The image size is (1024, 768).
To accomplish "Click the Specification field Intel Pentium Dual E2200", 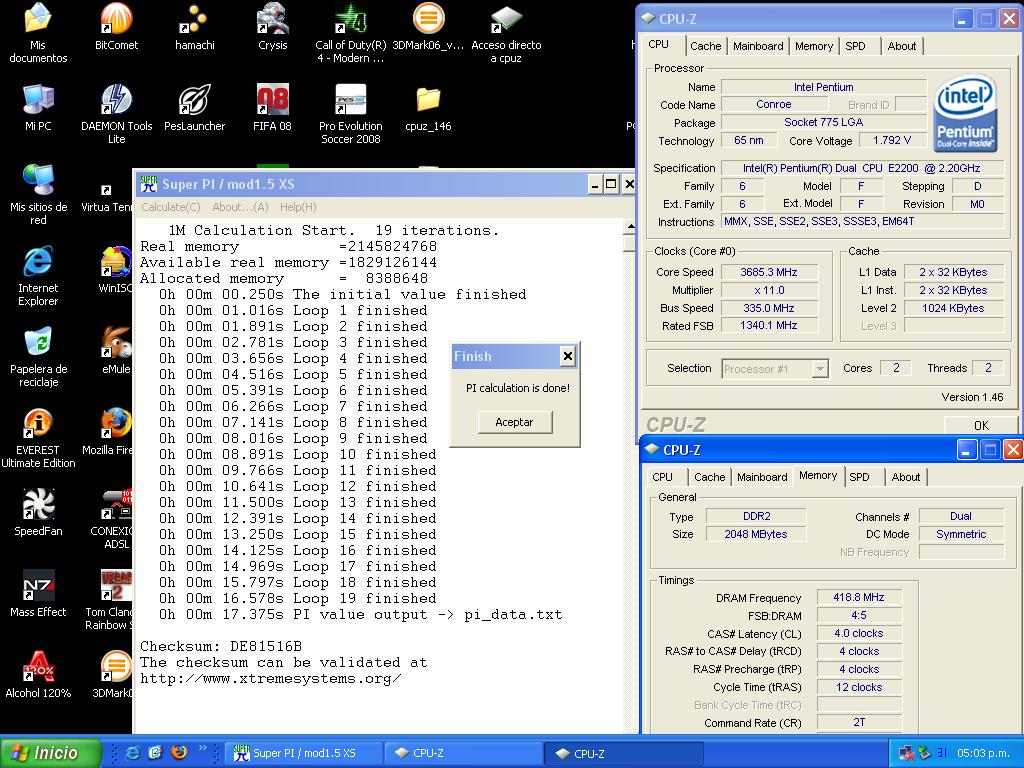I will (x=861, y=168).
